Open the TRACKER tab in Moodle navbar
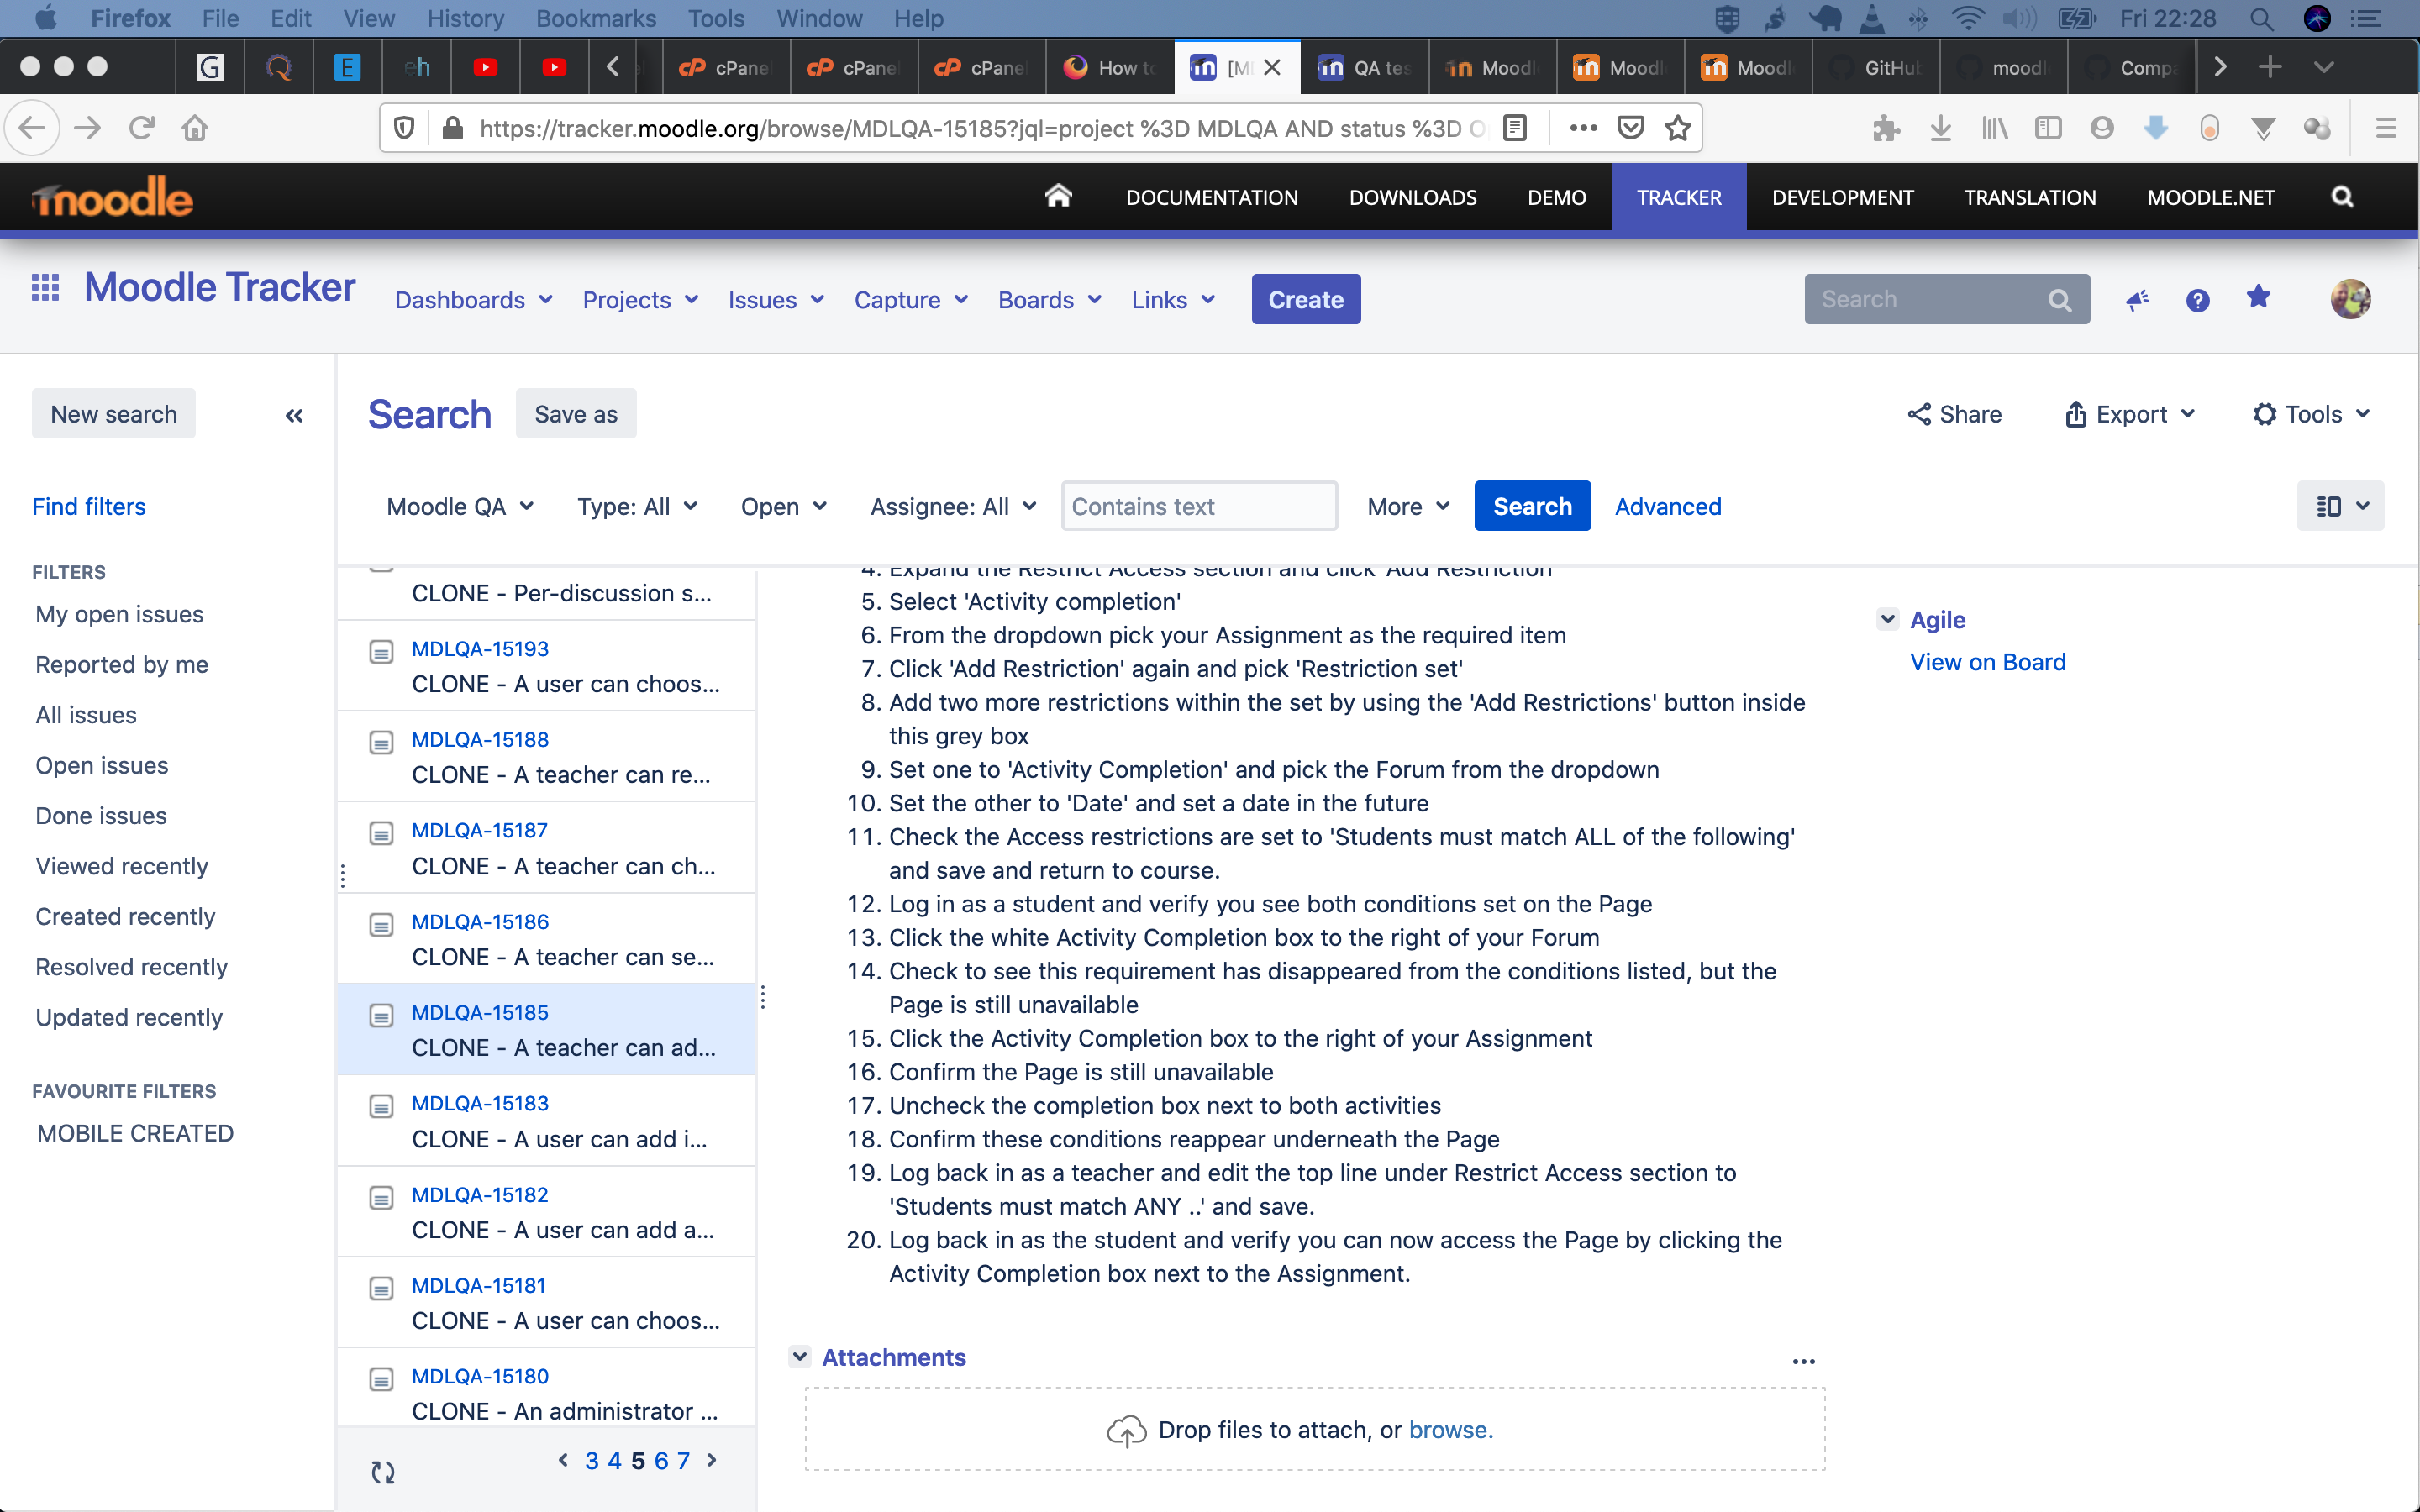Screen dimensions: 2420x1512 coord(1679,197)
